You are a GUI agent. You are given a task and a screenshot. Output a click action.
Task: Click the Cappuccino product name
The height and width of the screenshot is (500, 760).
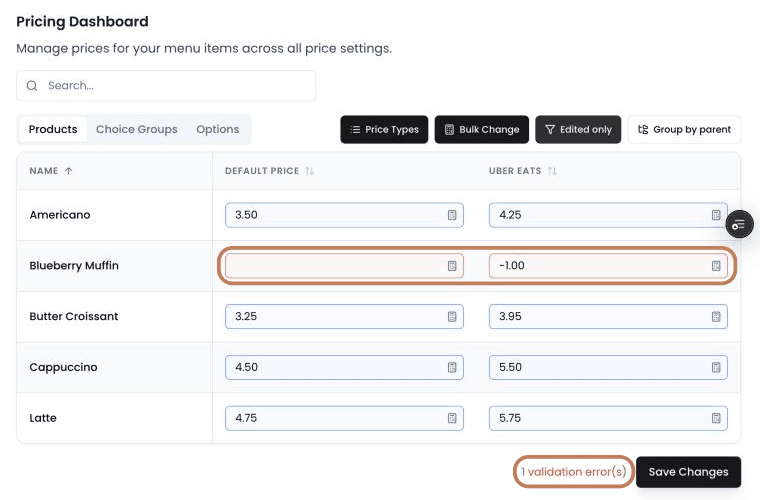[x=63, y=368]
